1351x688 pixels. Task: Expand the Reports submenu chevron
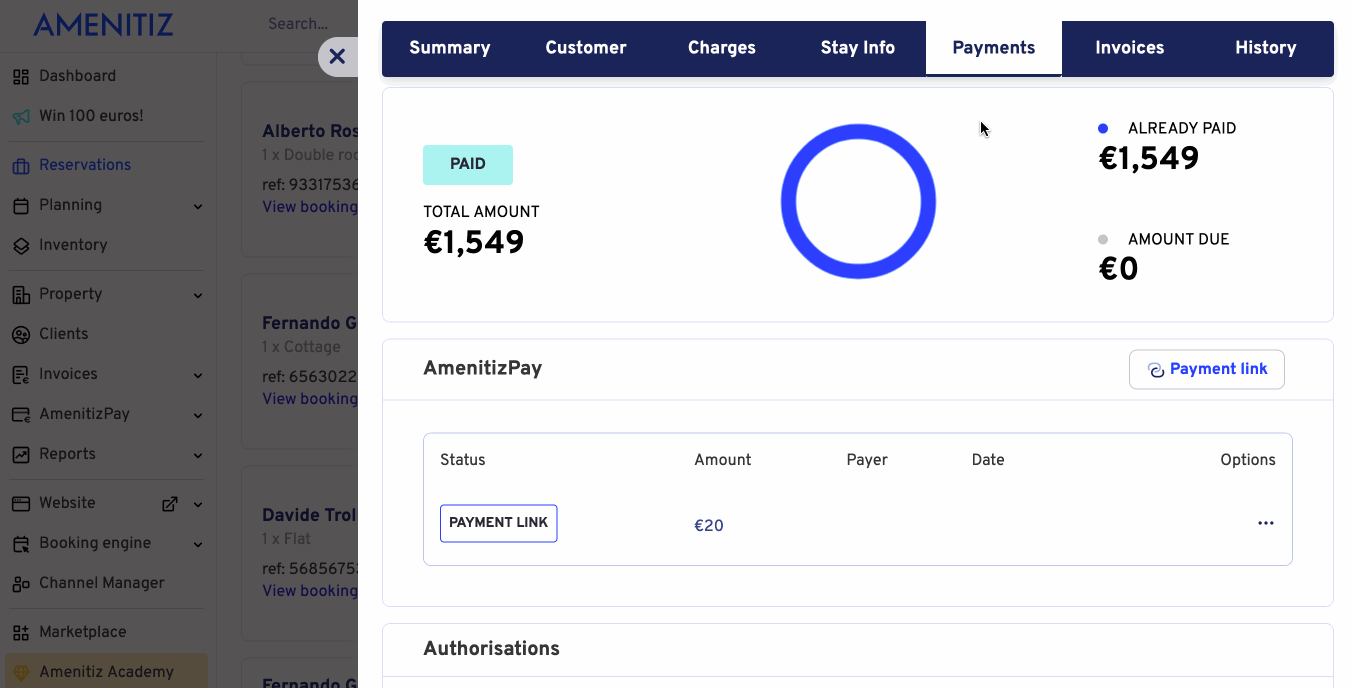coord(198,455)
